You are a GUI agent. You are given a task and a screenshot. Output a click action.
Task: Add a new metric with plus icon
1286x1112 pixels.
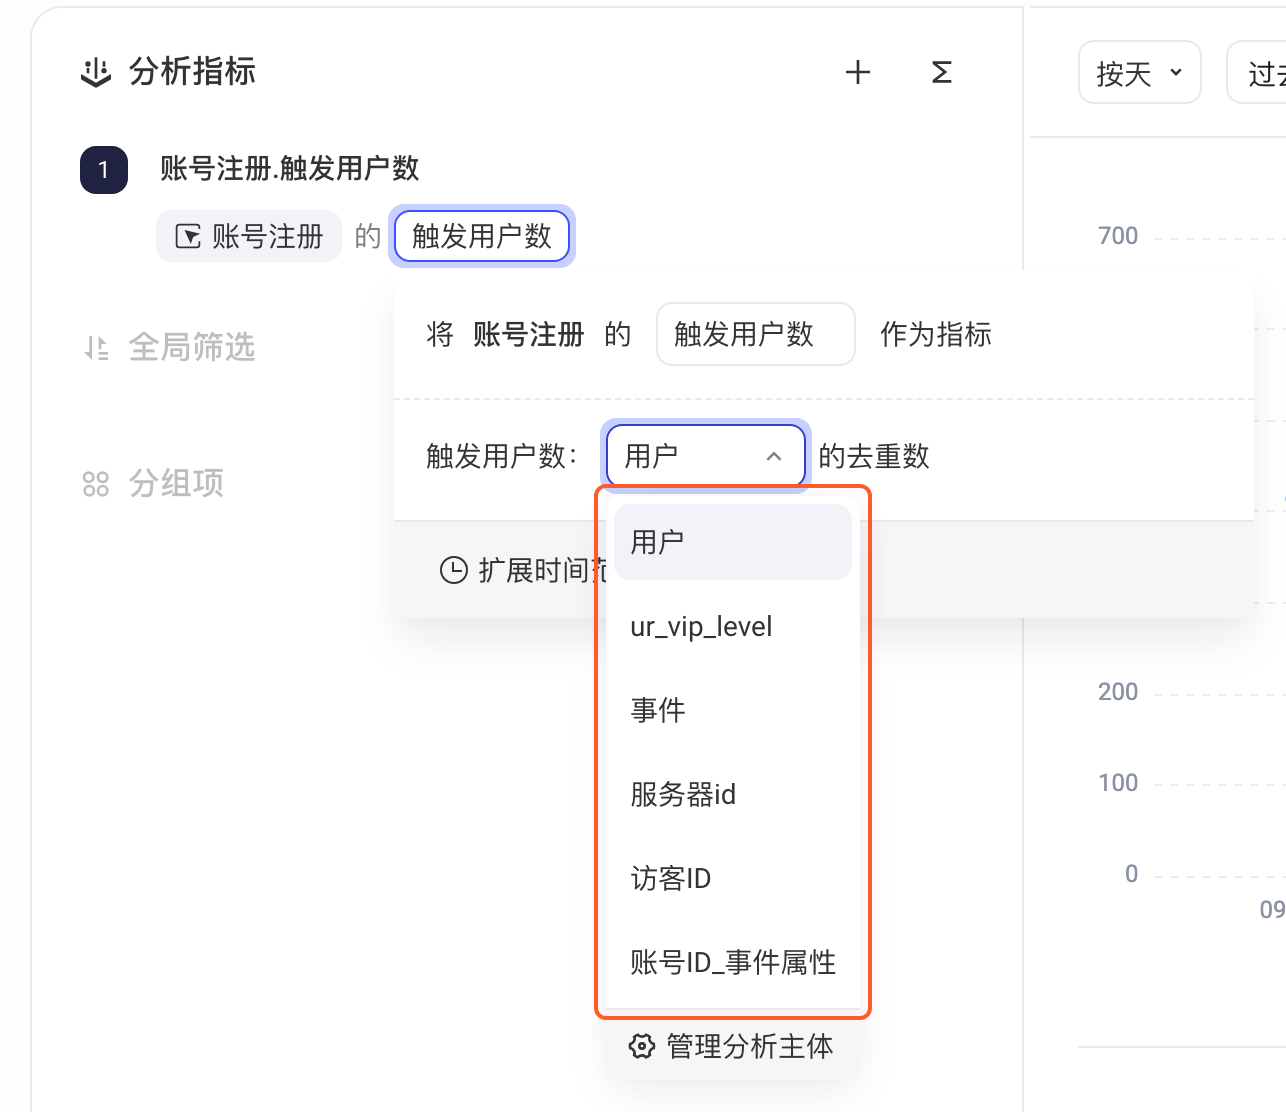(858, 72)
